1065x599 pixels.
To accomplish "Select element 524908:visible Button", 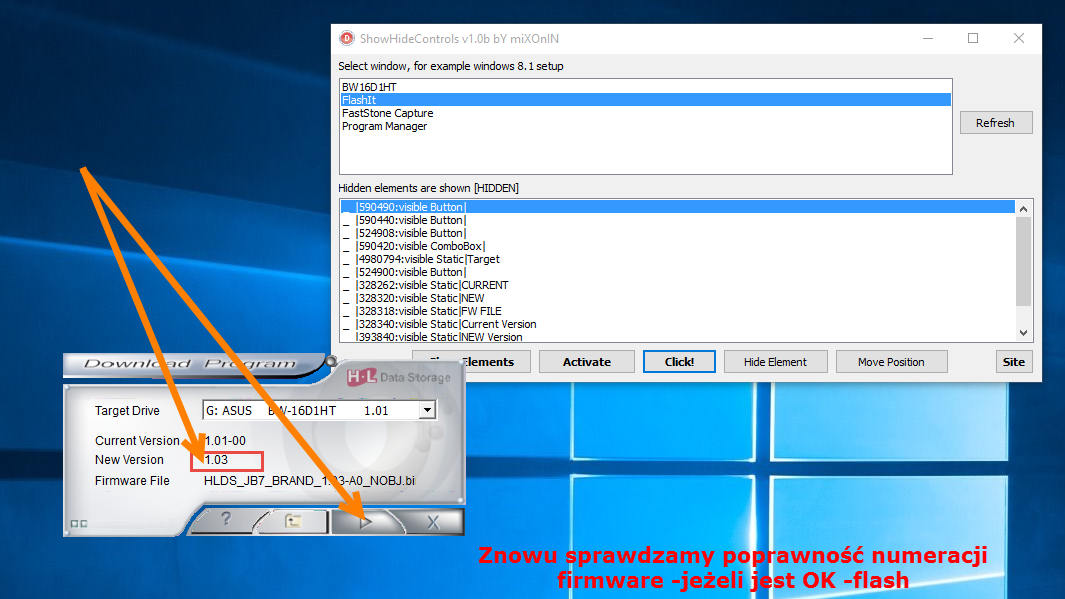I will pyautogui.click(x=677, y=233).
